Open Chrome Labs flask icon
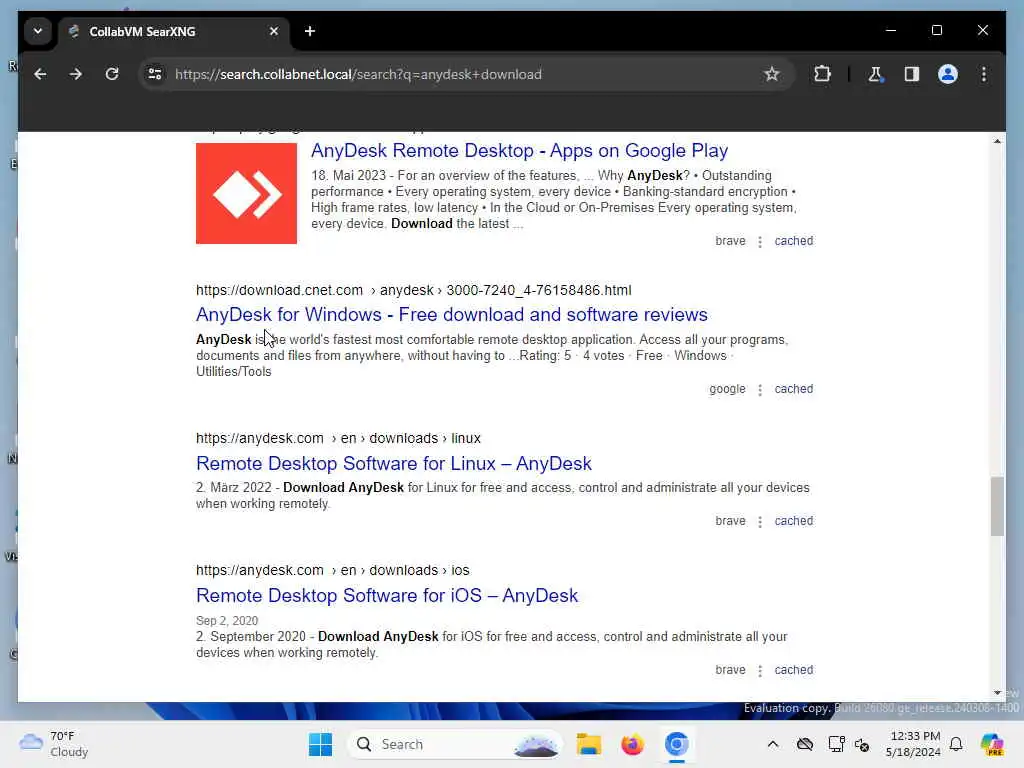The height and width of the screenshot is (768, 1024). click(x=875, y=74)
